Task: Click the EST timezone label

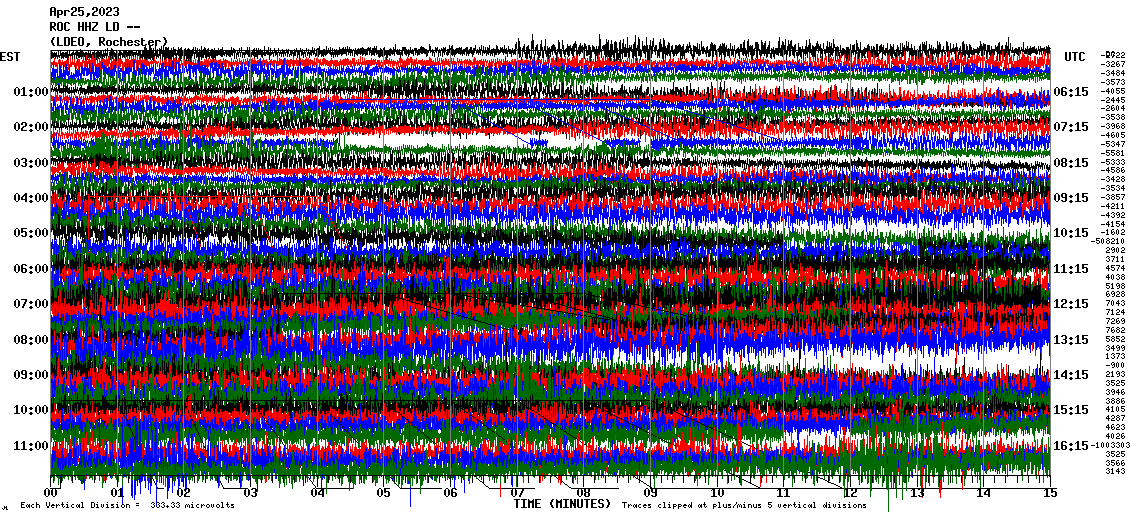Action: pyautogui.click(x=10, y=57)
